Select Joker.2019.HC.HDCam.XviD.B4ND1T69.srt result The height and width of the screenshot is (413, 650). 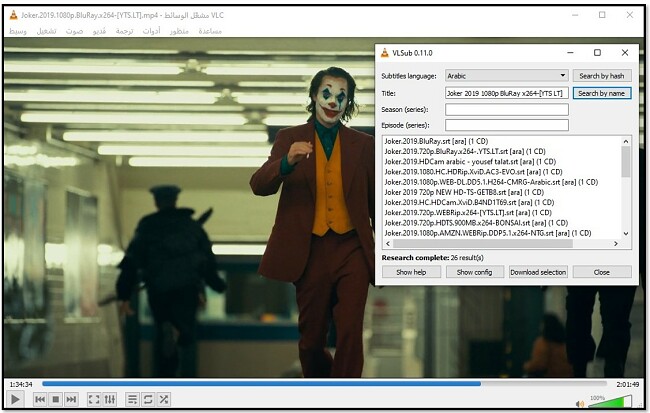coord(469,202)
